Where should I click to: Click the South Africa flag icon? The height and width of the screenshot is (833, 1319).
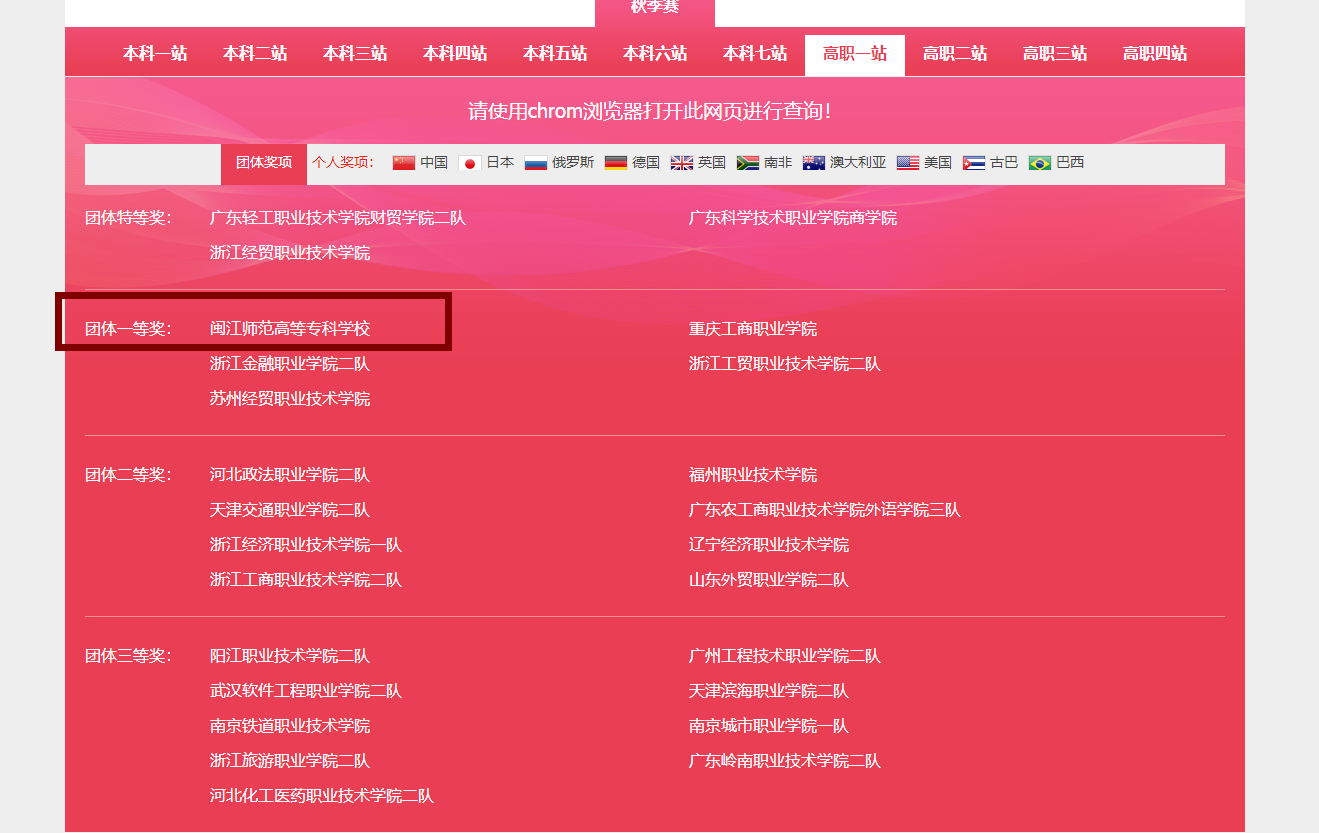pos(748,163)
